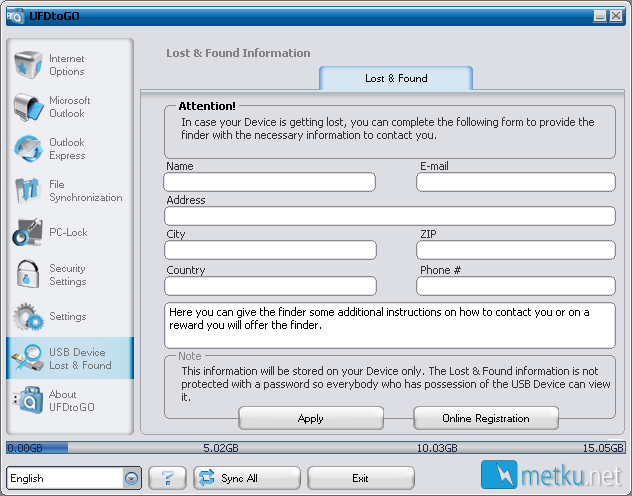Image resolution: width=633 pixels, height=496 pixels.
Task: Focus the E-mail input field
Action: coord(516,182)
